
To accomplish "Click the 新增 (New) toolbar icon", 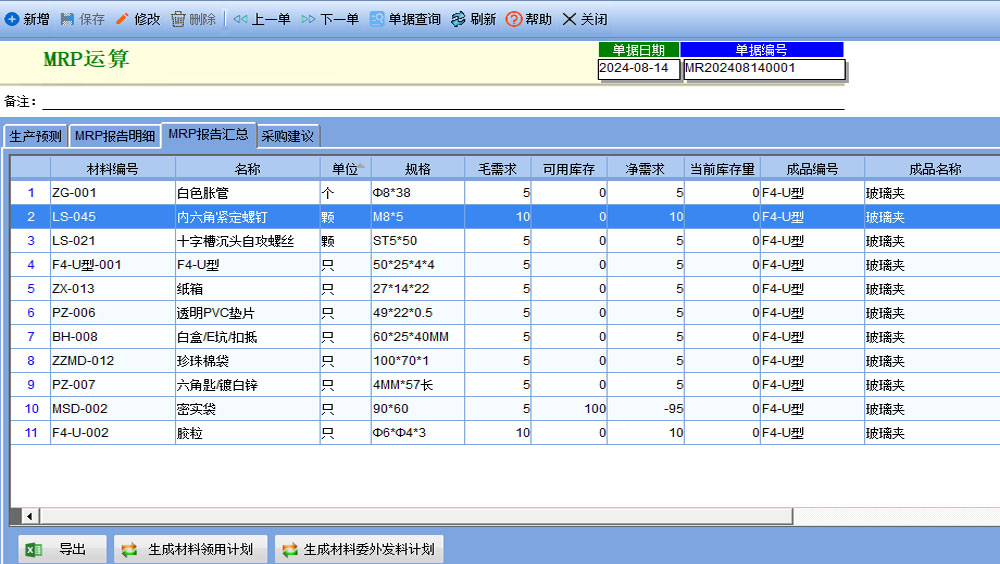I will click(x=12, y=19).
